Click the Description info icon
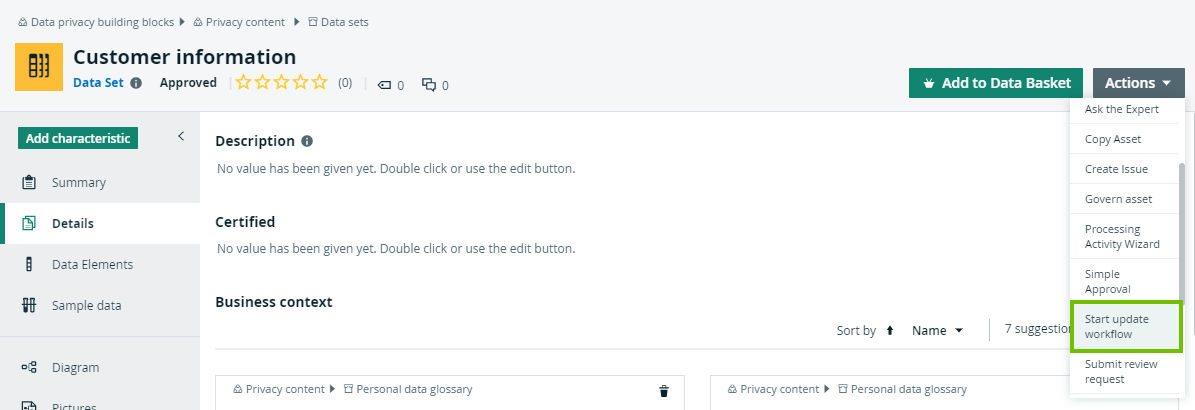Image resolution: width=1195 pixels, height=410 pixels. 307,141
